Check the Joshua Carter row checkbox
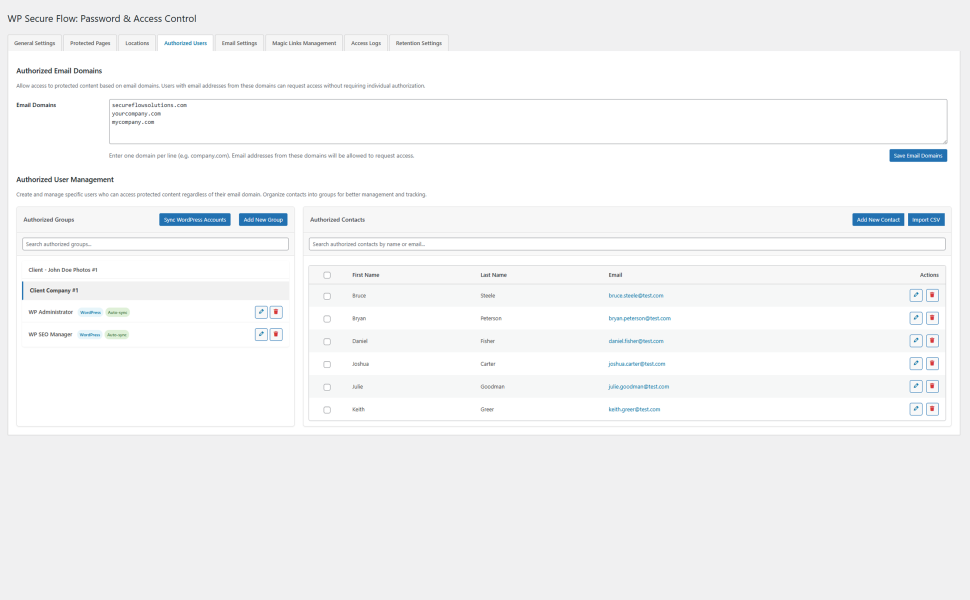The image size is (970, 600). coord(327,364)
